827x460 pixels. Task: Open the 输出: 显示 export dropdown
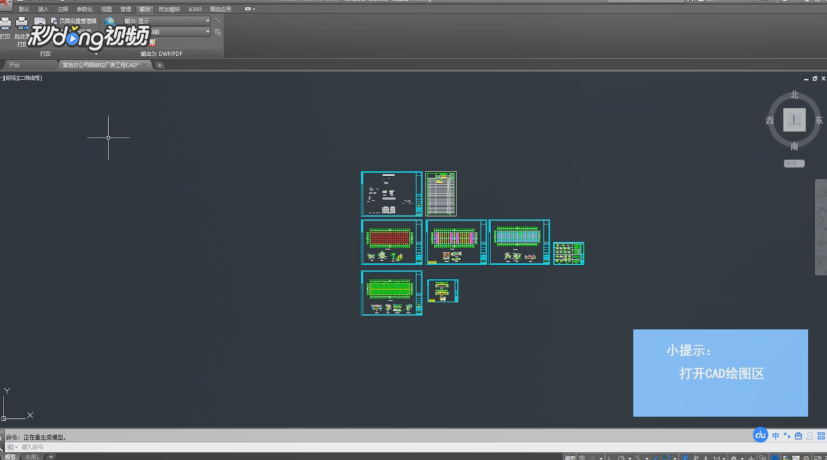point(167,21)
